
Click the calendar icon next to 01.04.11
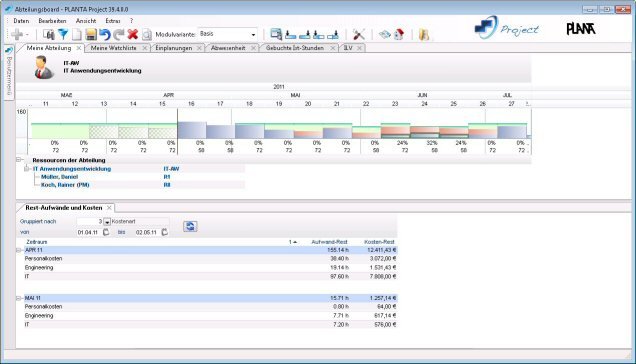point(106,232)
